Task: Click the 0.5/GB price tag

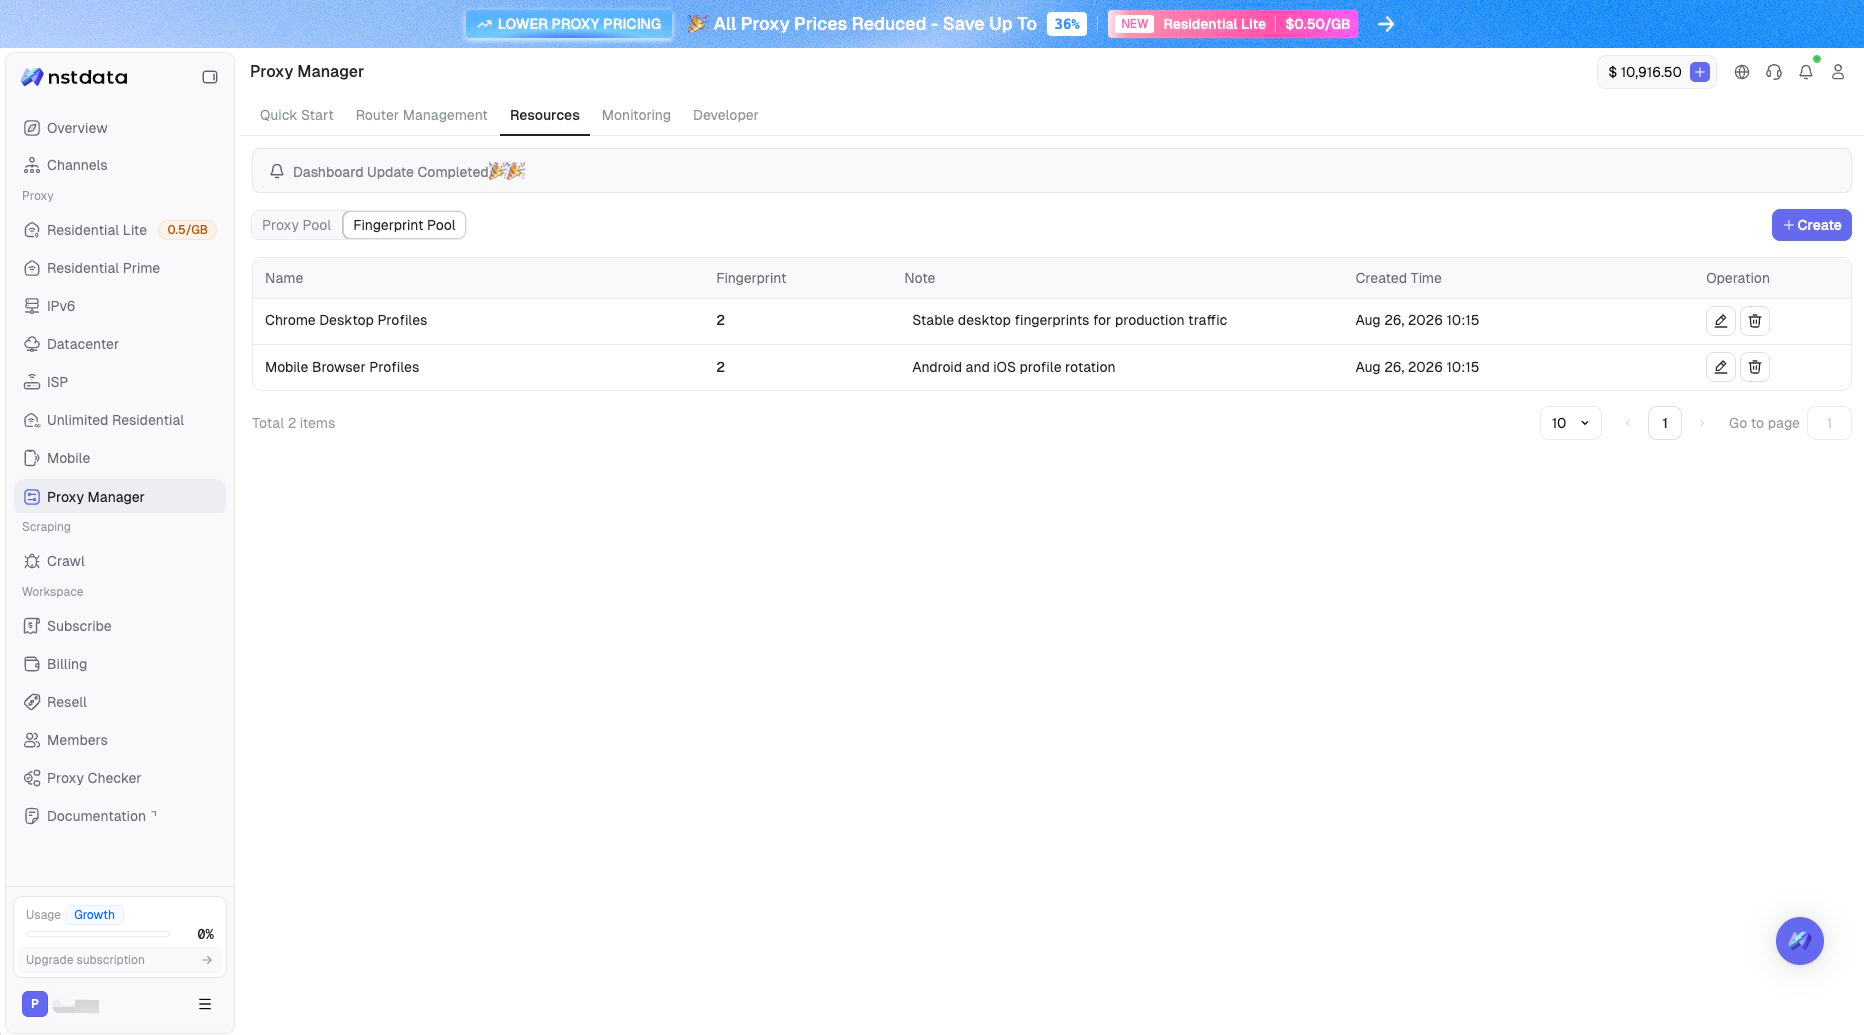Action: (187, 230)
